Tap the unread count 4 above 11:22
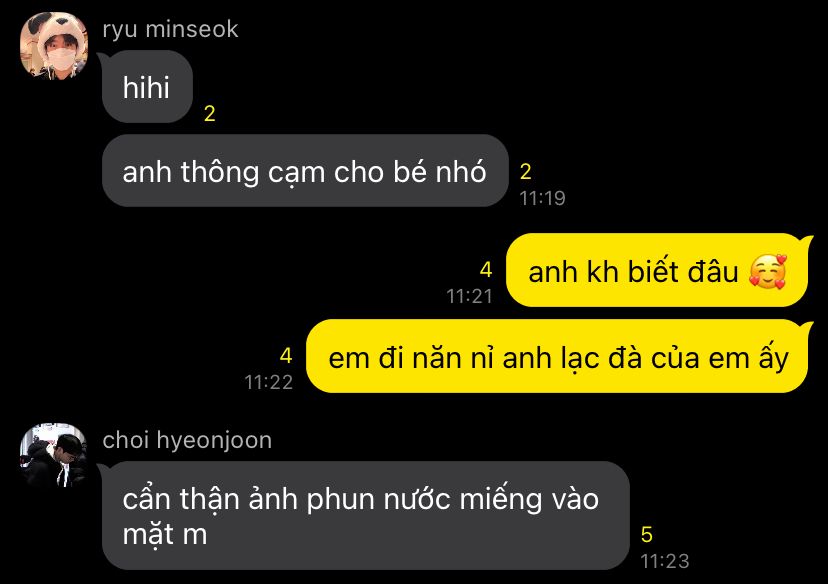The image size is (828, 584). [286, 355]
